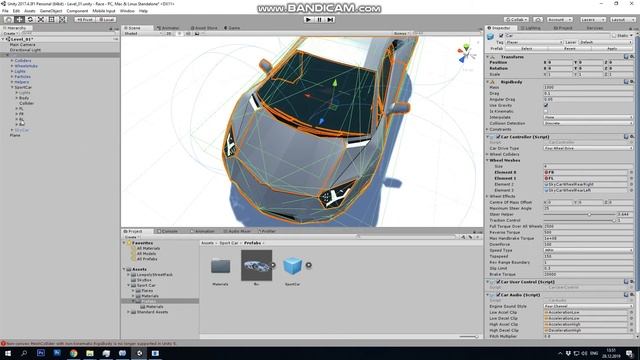Switch to the Asset Store tab

[204, 28]
